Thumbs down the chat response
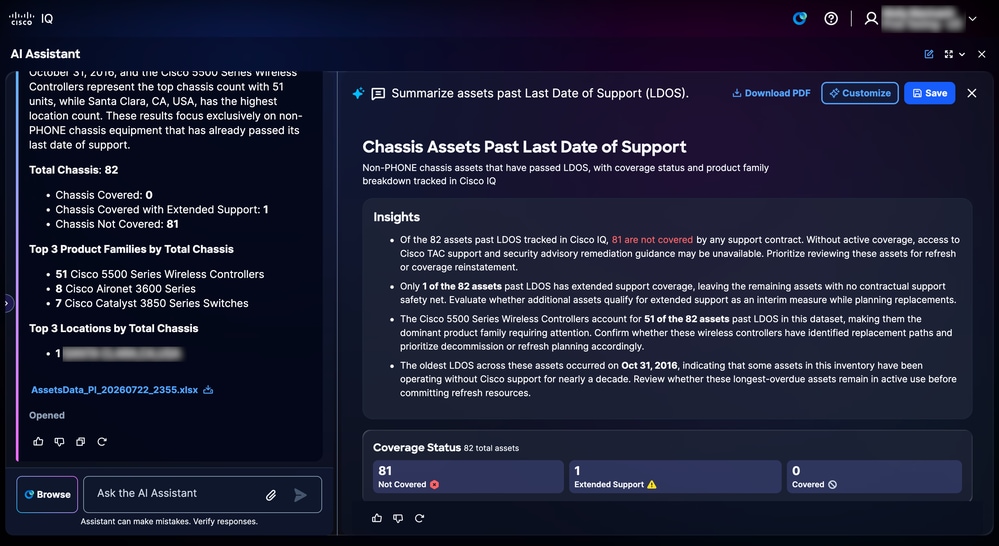The width and height of the screenshot is (999, 546). coord(59,442)
